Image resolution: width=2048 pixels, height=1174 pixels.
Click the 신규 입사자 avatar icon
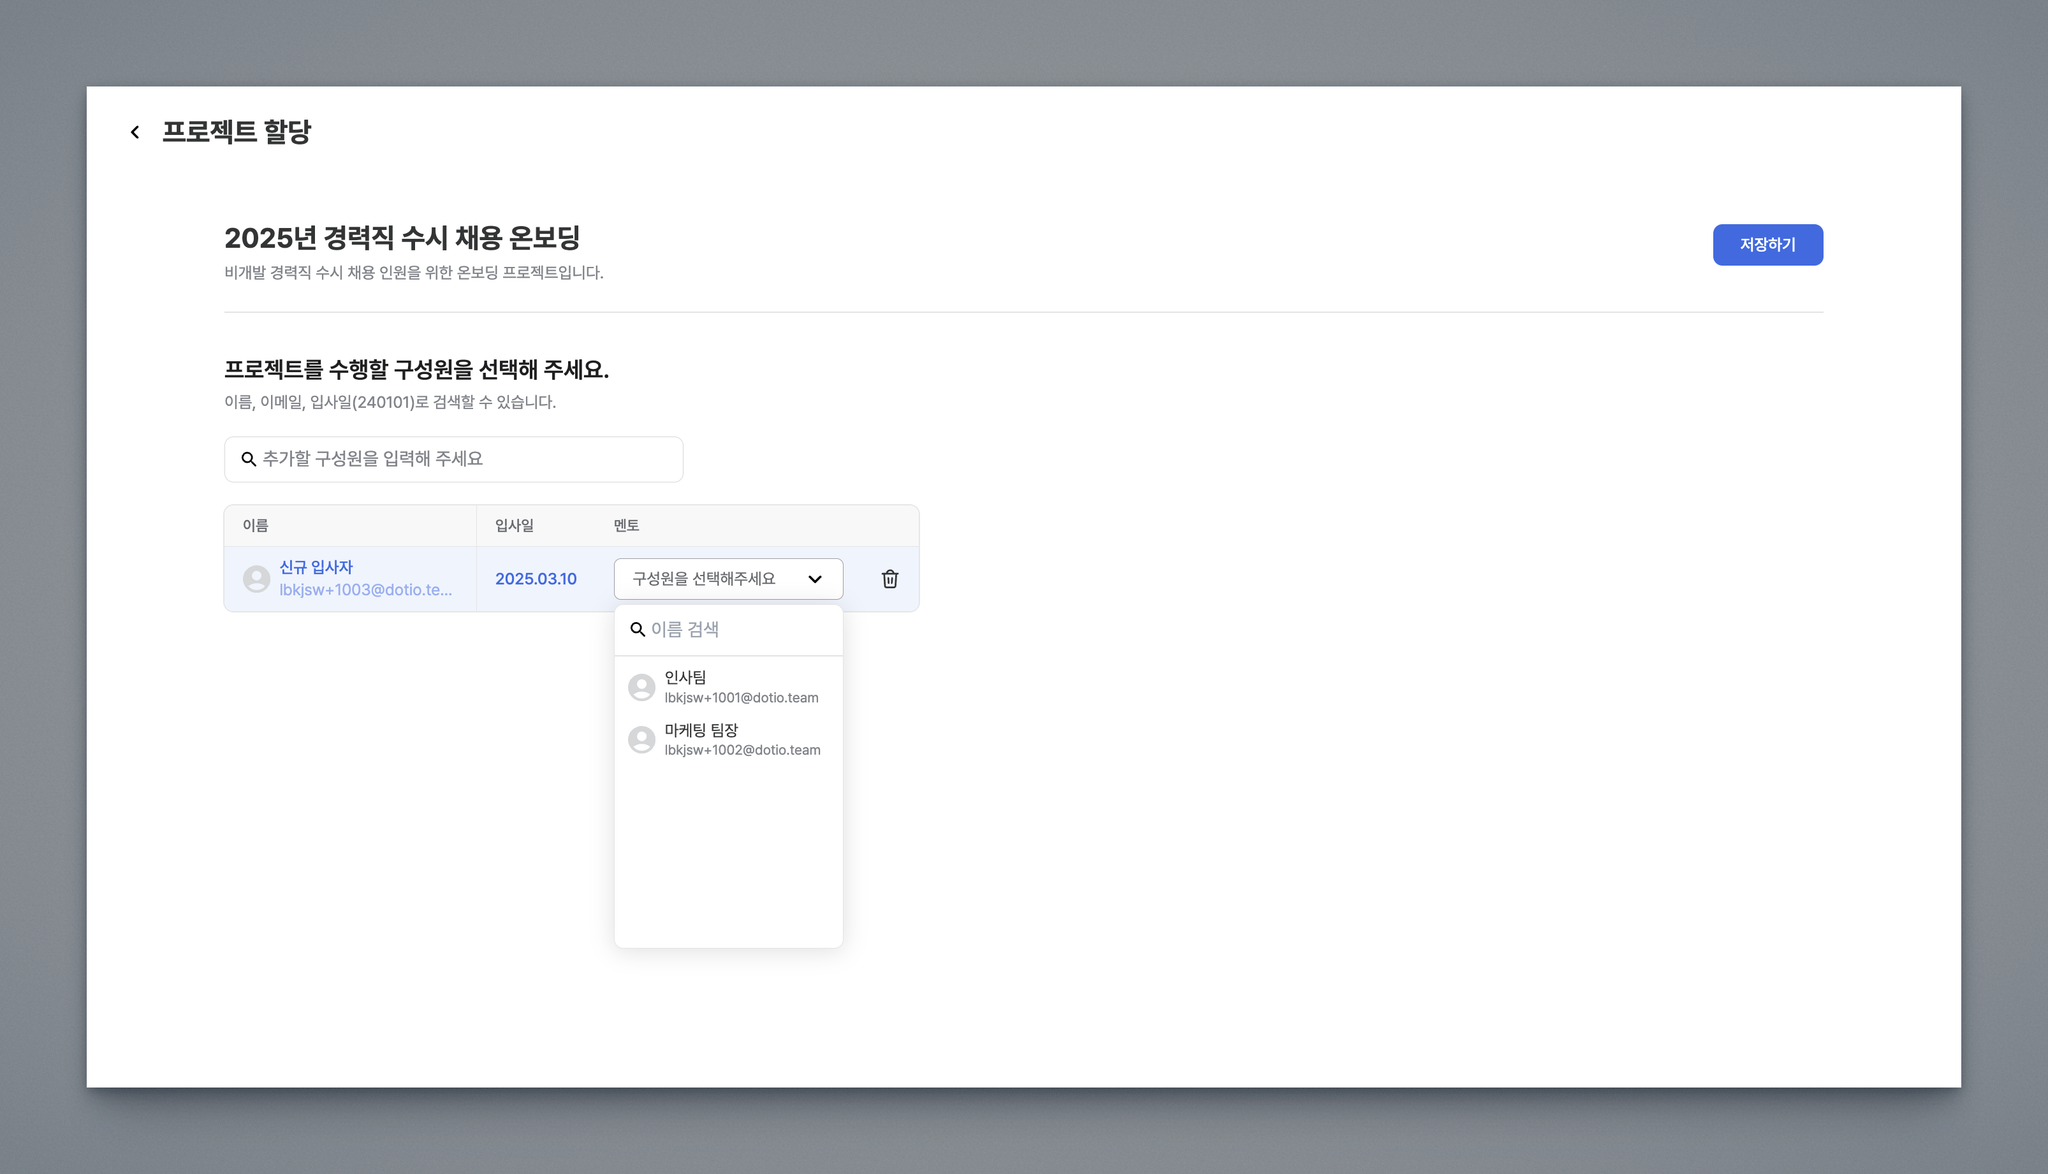point(257,579)
